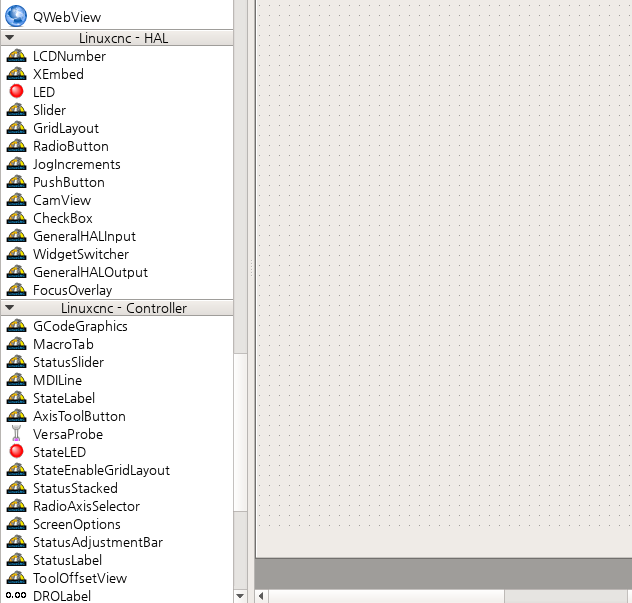Click the widget box vertical scrollbar thumb
Image resolution: width=632 pixels, height=603 pixels.
(x=240, y=432)
